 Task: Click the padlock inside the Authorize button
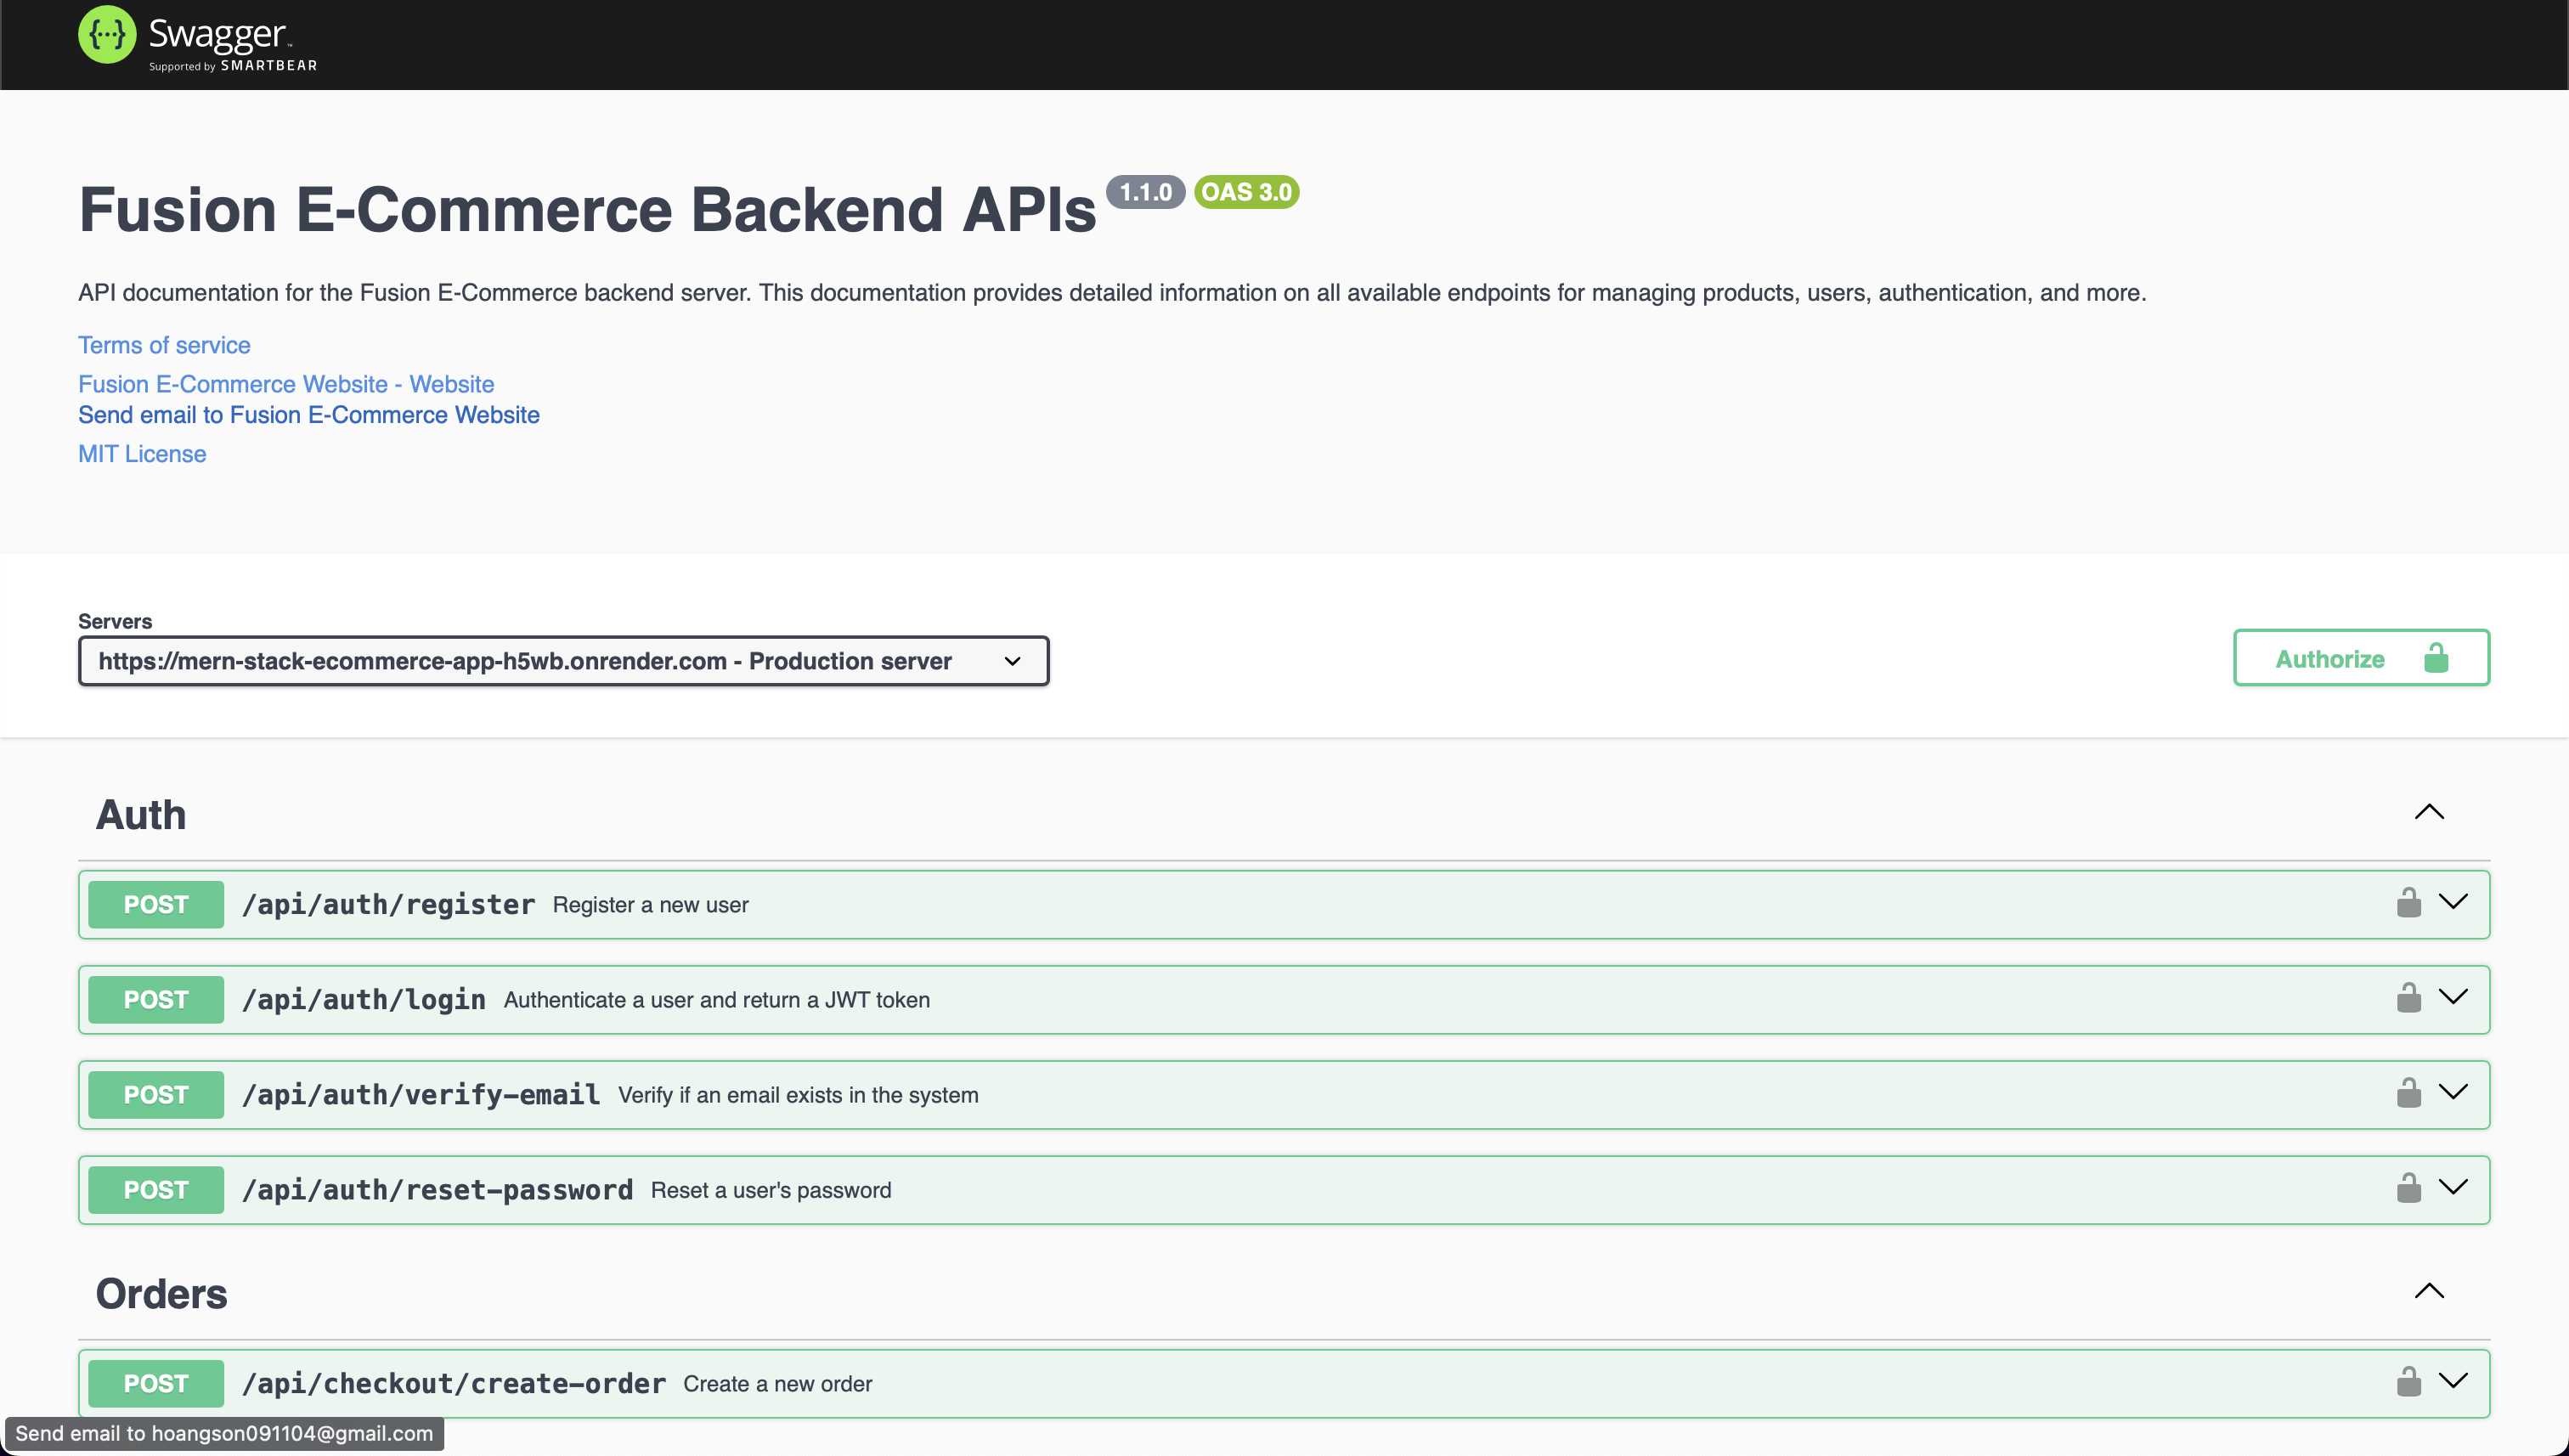(x=2437, y=658)
